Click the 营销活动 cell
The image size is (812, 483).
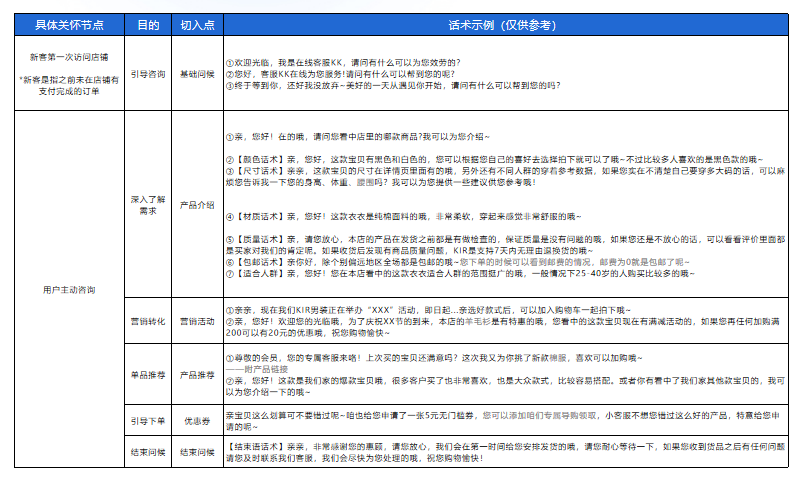click(197, 322)
